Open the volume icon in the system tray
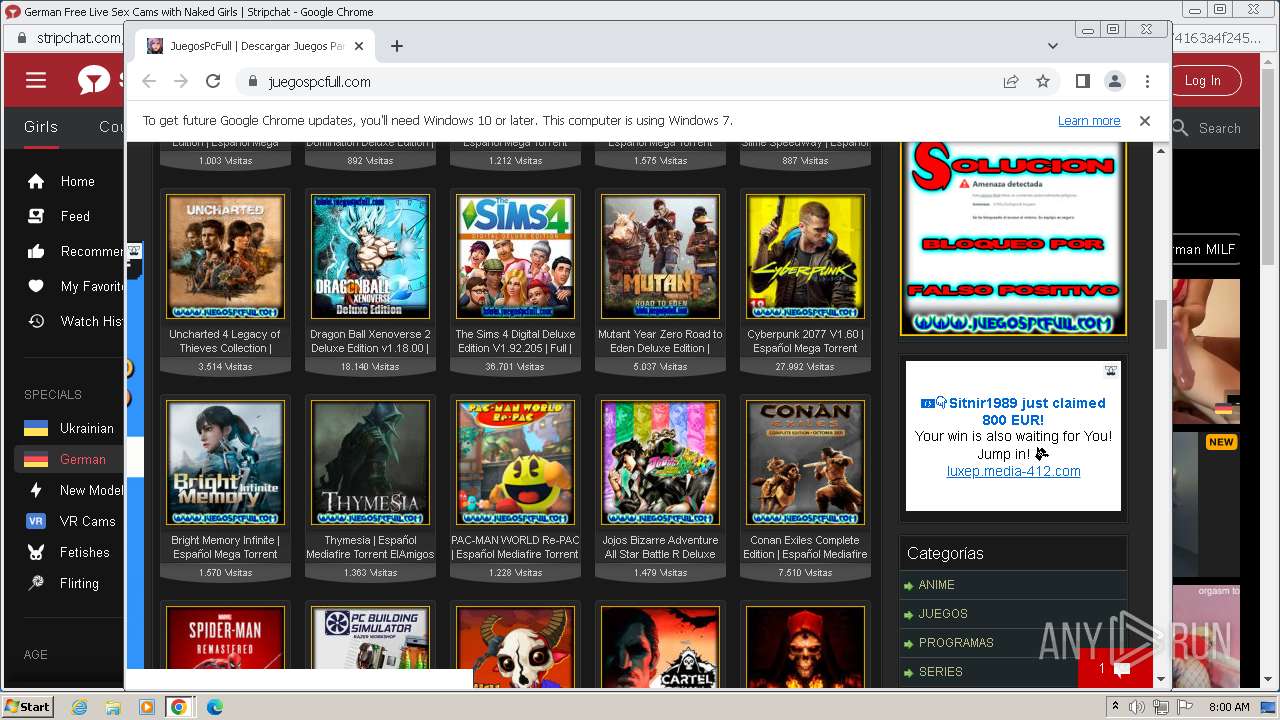 [1137, 707]
